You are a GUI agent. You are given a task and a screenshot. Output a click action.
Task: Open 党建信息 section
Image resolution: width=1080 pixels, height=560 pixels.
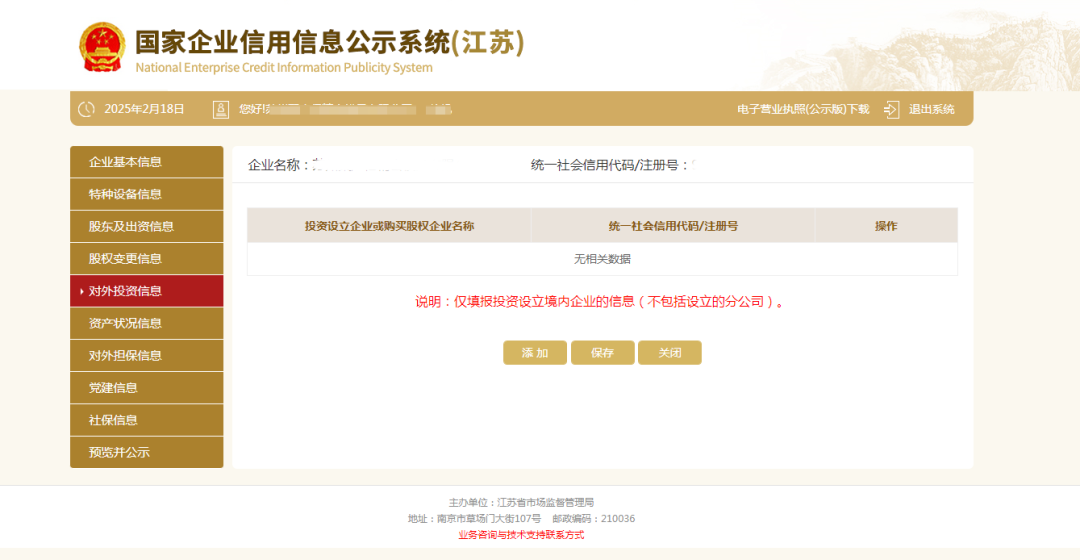coord(147,388)
